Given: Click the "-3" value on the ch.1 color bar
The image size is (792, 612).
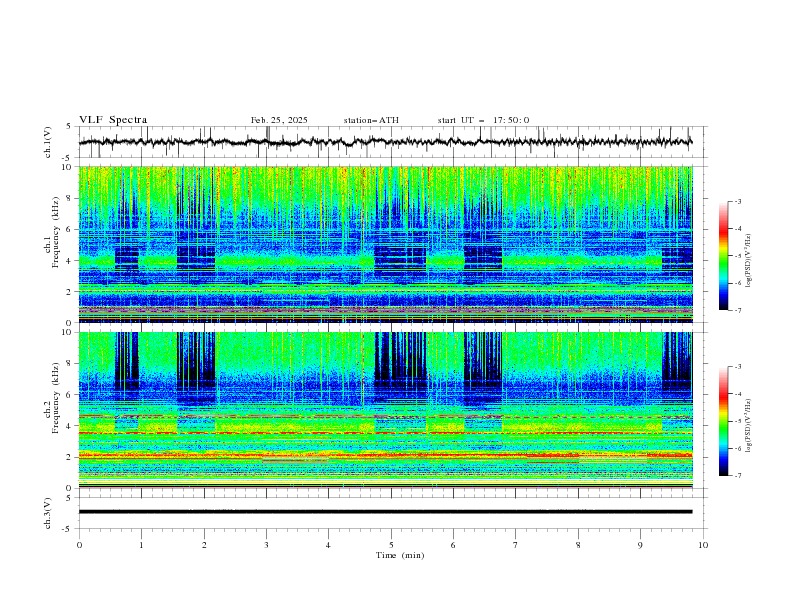Looking at the screenshot, I should pyautogui.click(x=738, y=201).
